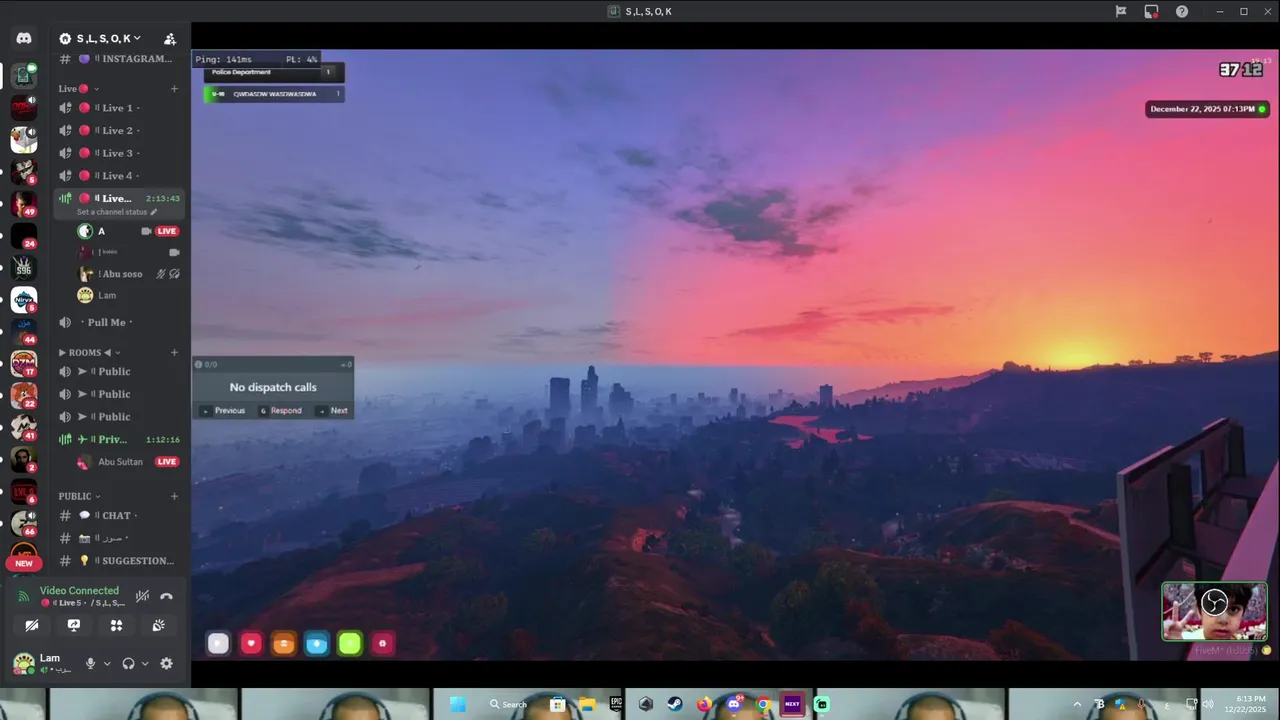Click the blue square in game hotbar

pos(316,644)
